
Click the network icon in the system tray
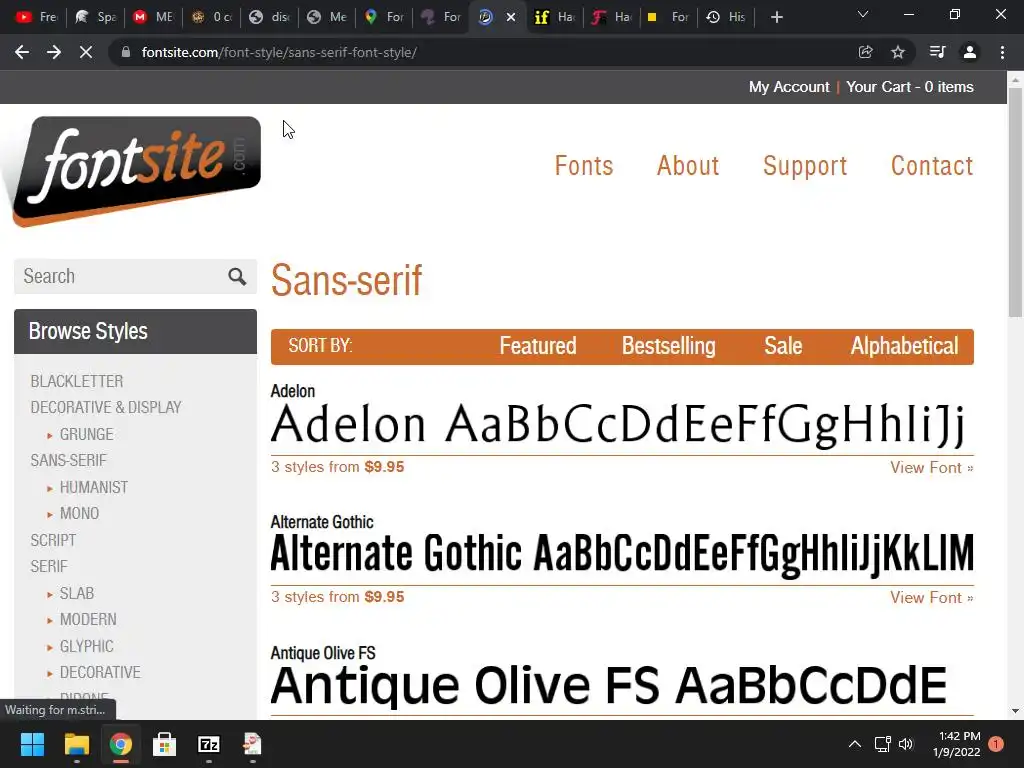click(x=882, y=744)
